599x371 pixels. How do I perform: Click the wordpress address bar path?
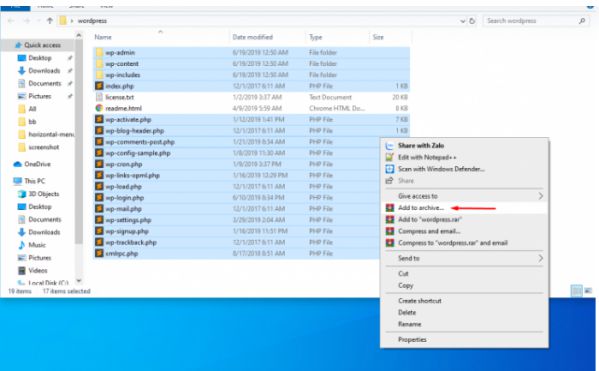tap(92, 21)
